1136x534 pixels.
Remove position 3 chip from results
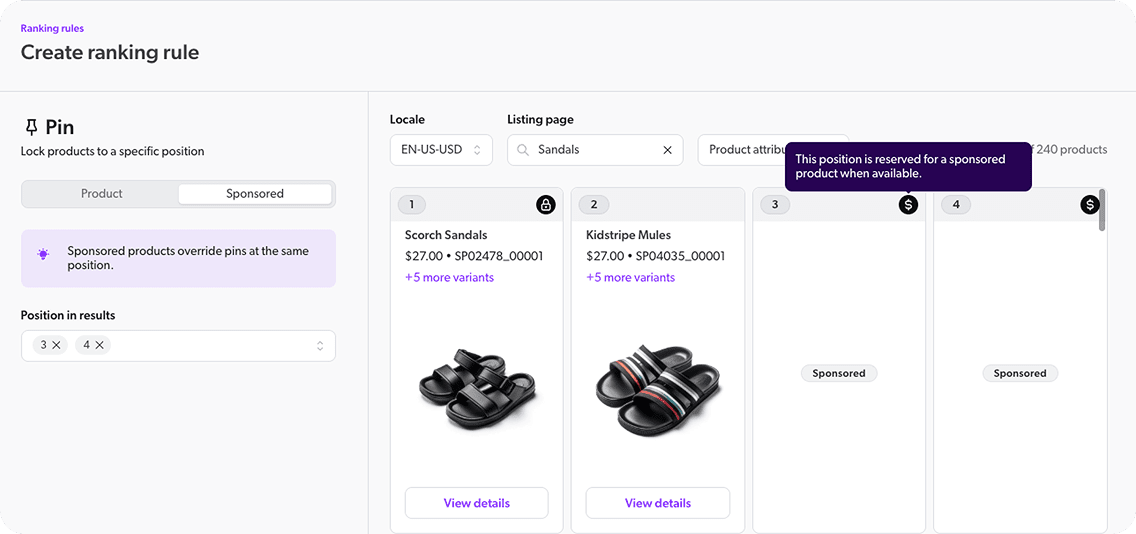point(57,345)
